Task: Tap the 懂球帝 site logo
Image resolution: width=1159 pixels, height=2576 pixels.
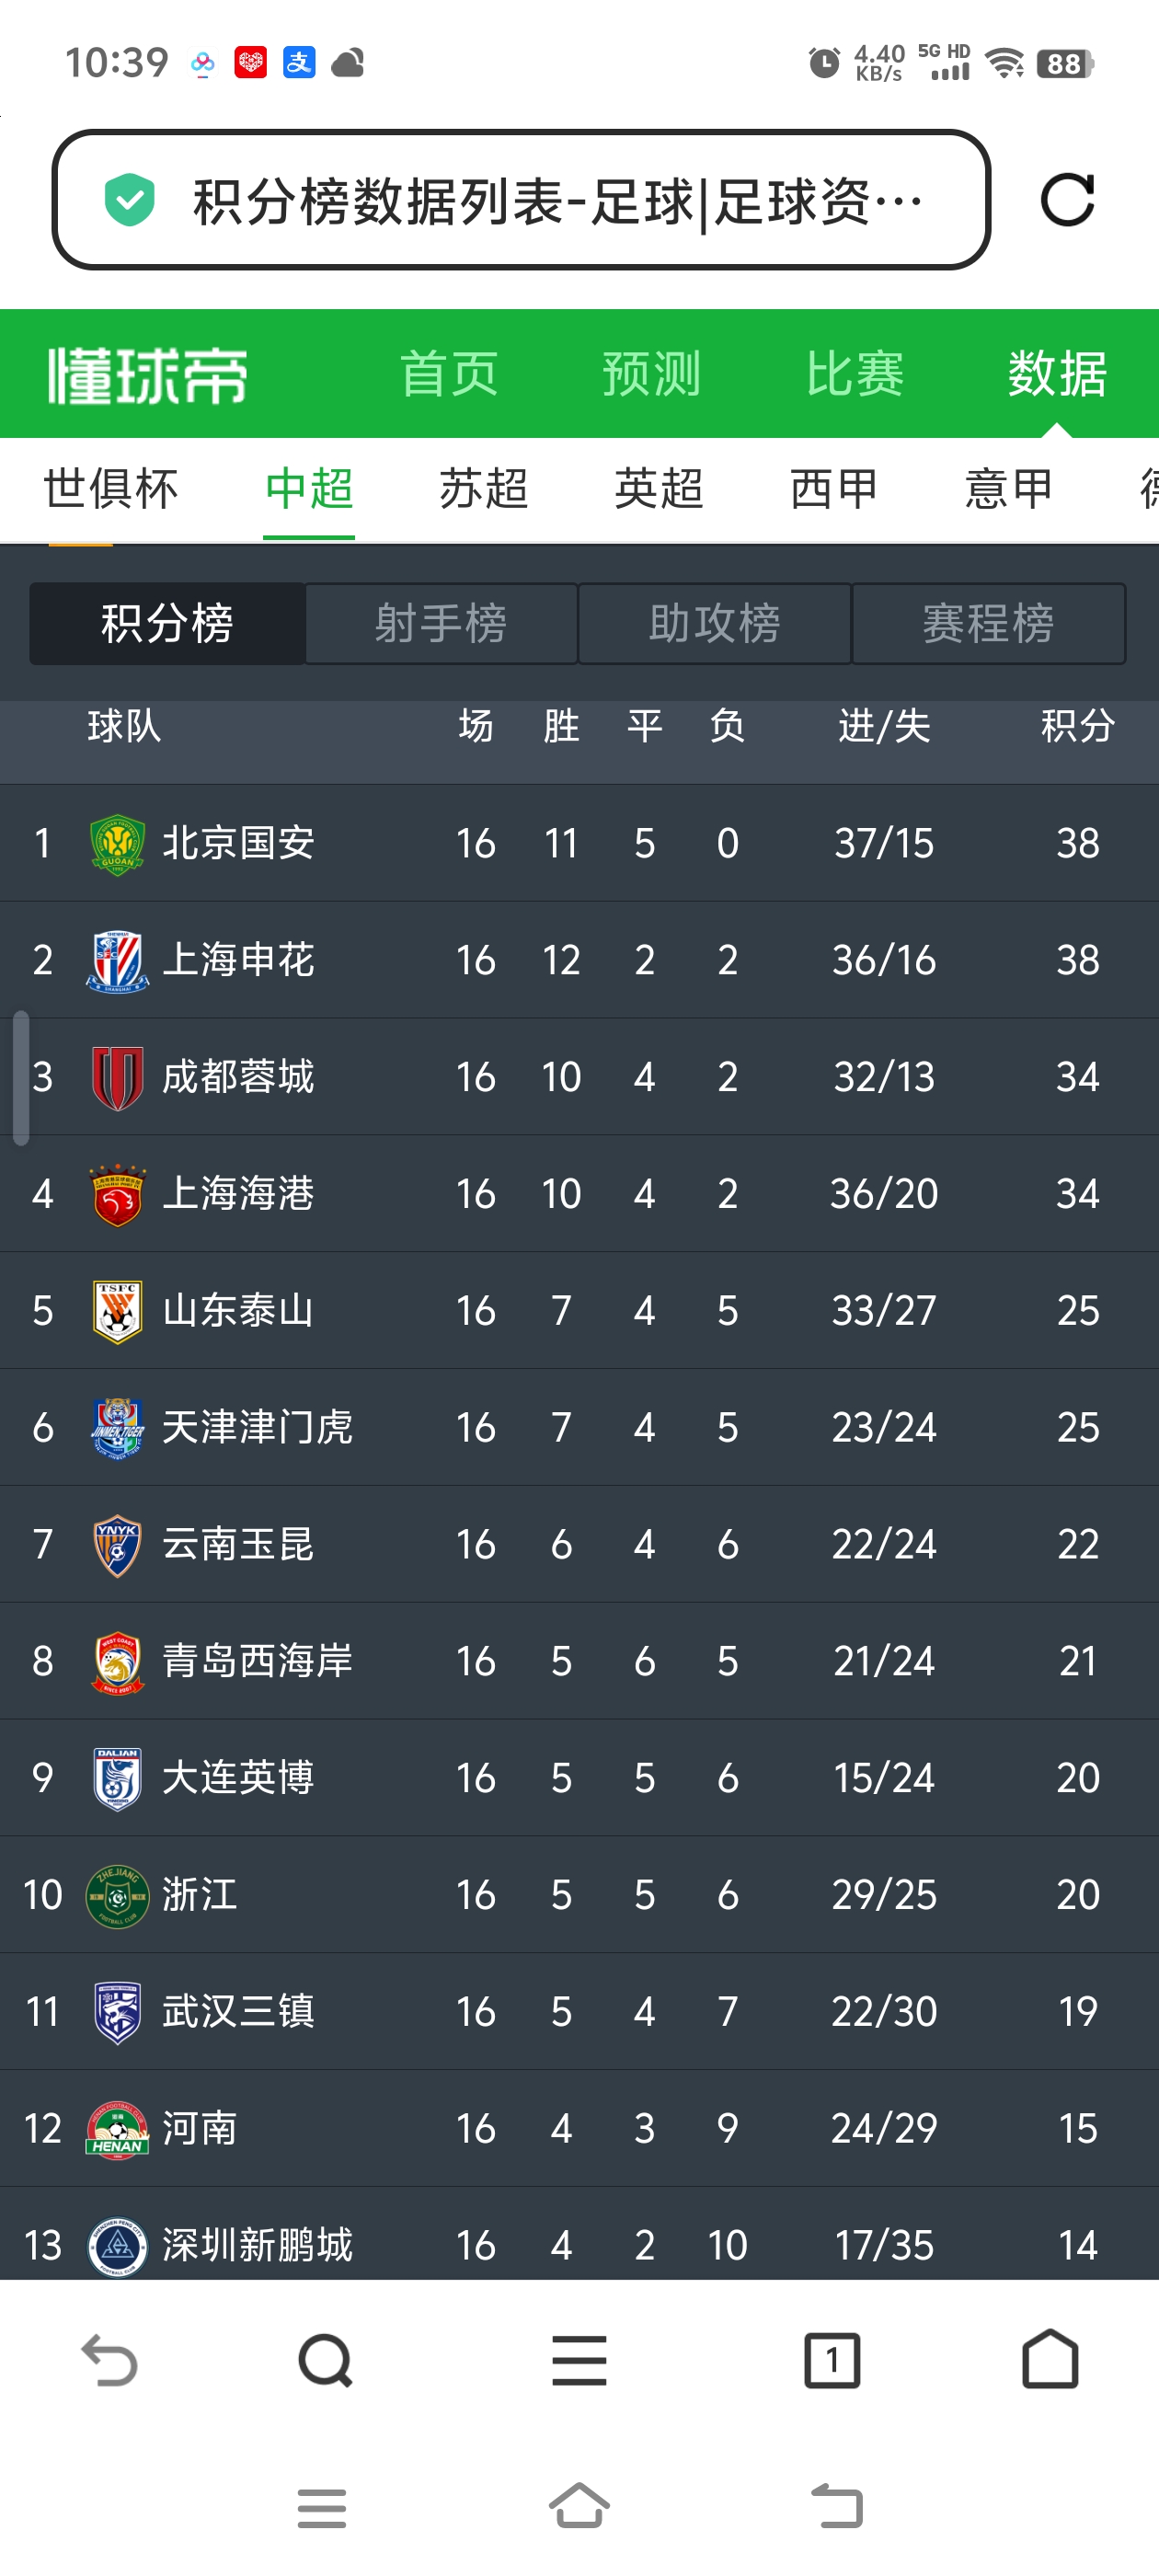Action: click(x=147, y=375)
